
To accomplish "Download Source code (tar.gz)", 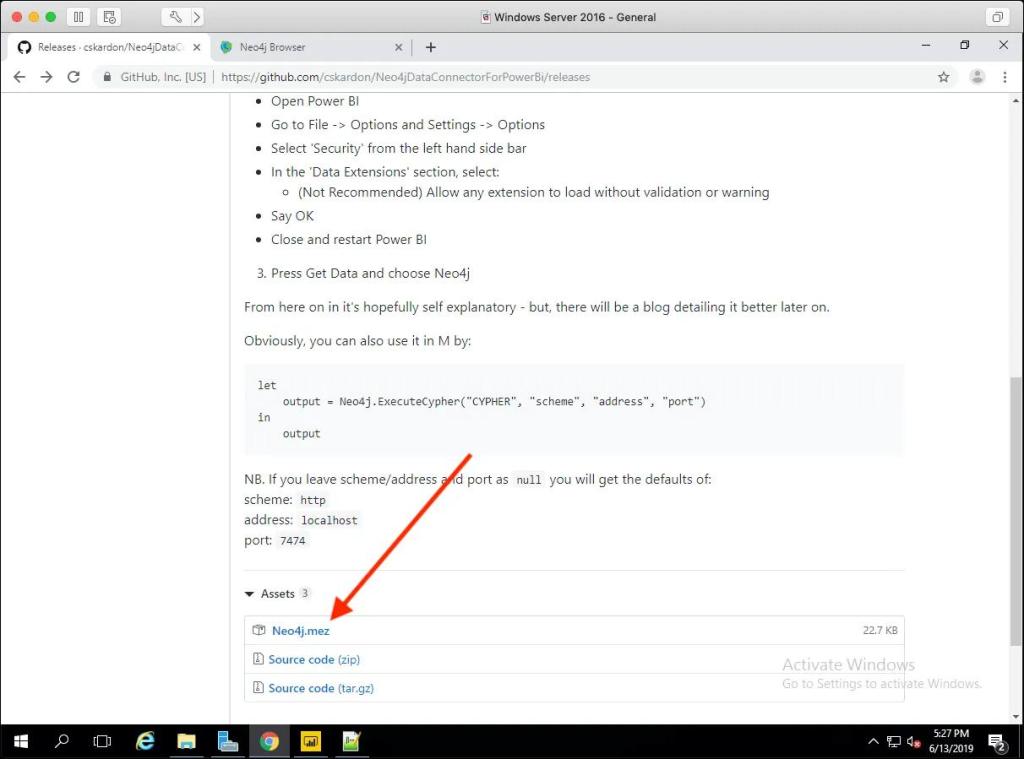I will tap(321, 688).
